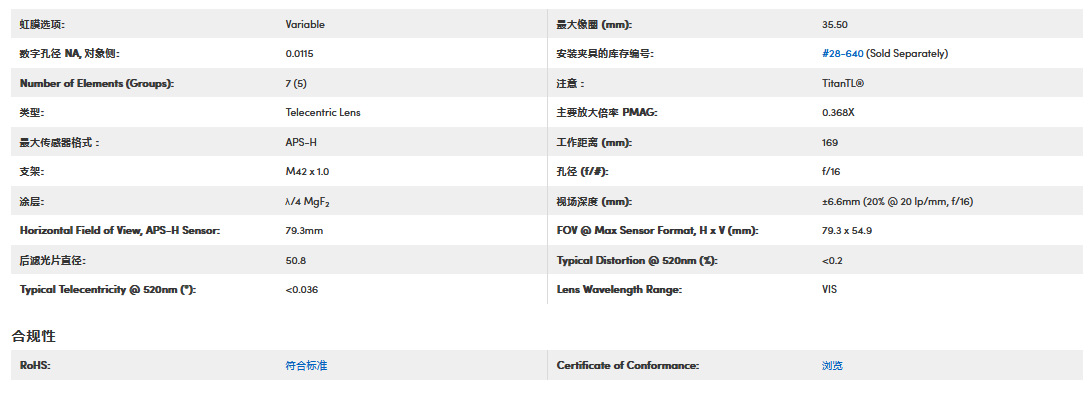1092x407 pixels.
Task: Click the Typical Distortion @ 520nm label
Action: 637,261
